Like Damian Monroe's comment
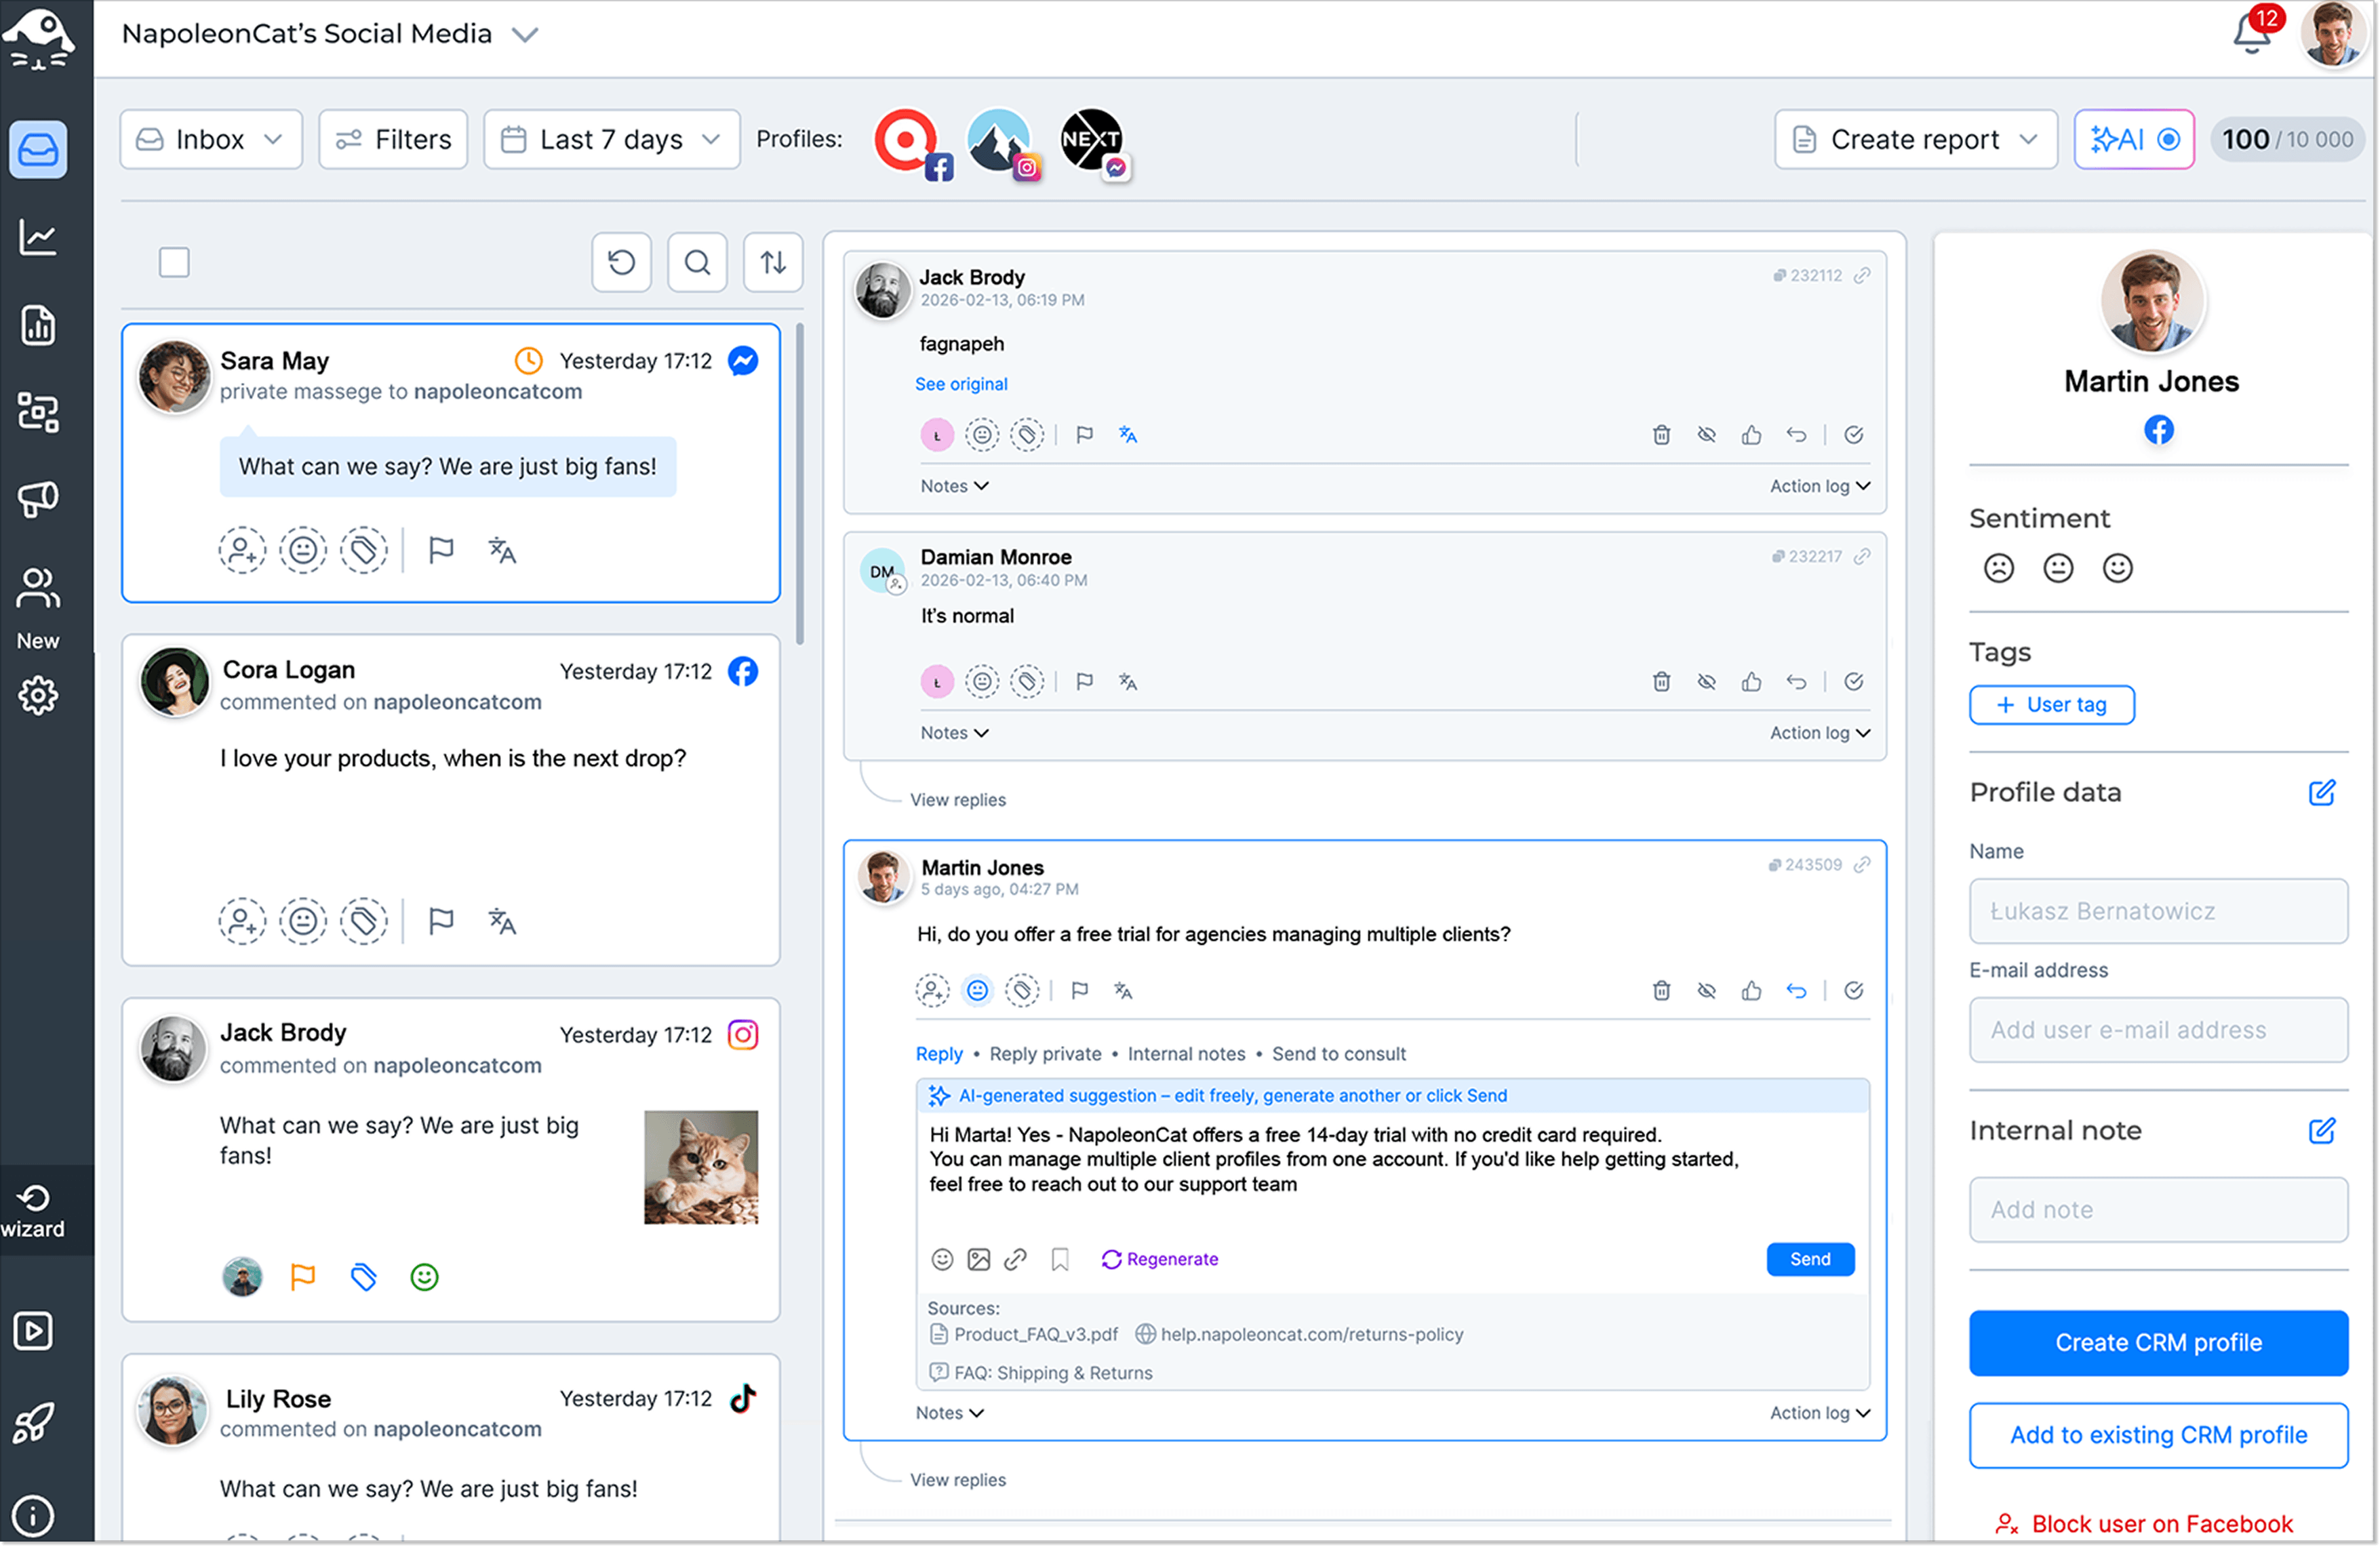 (1751, 682)
